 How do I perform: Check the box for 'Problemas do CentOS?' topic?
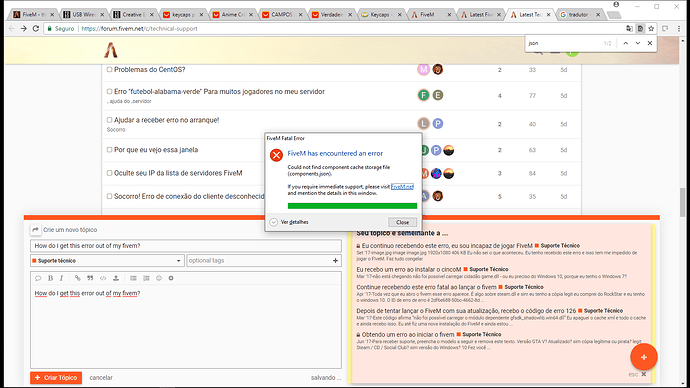tap(110, 70)
